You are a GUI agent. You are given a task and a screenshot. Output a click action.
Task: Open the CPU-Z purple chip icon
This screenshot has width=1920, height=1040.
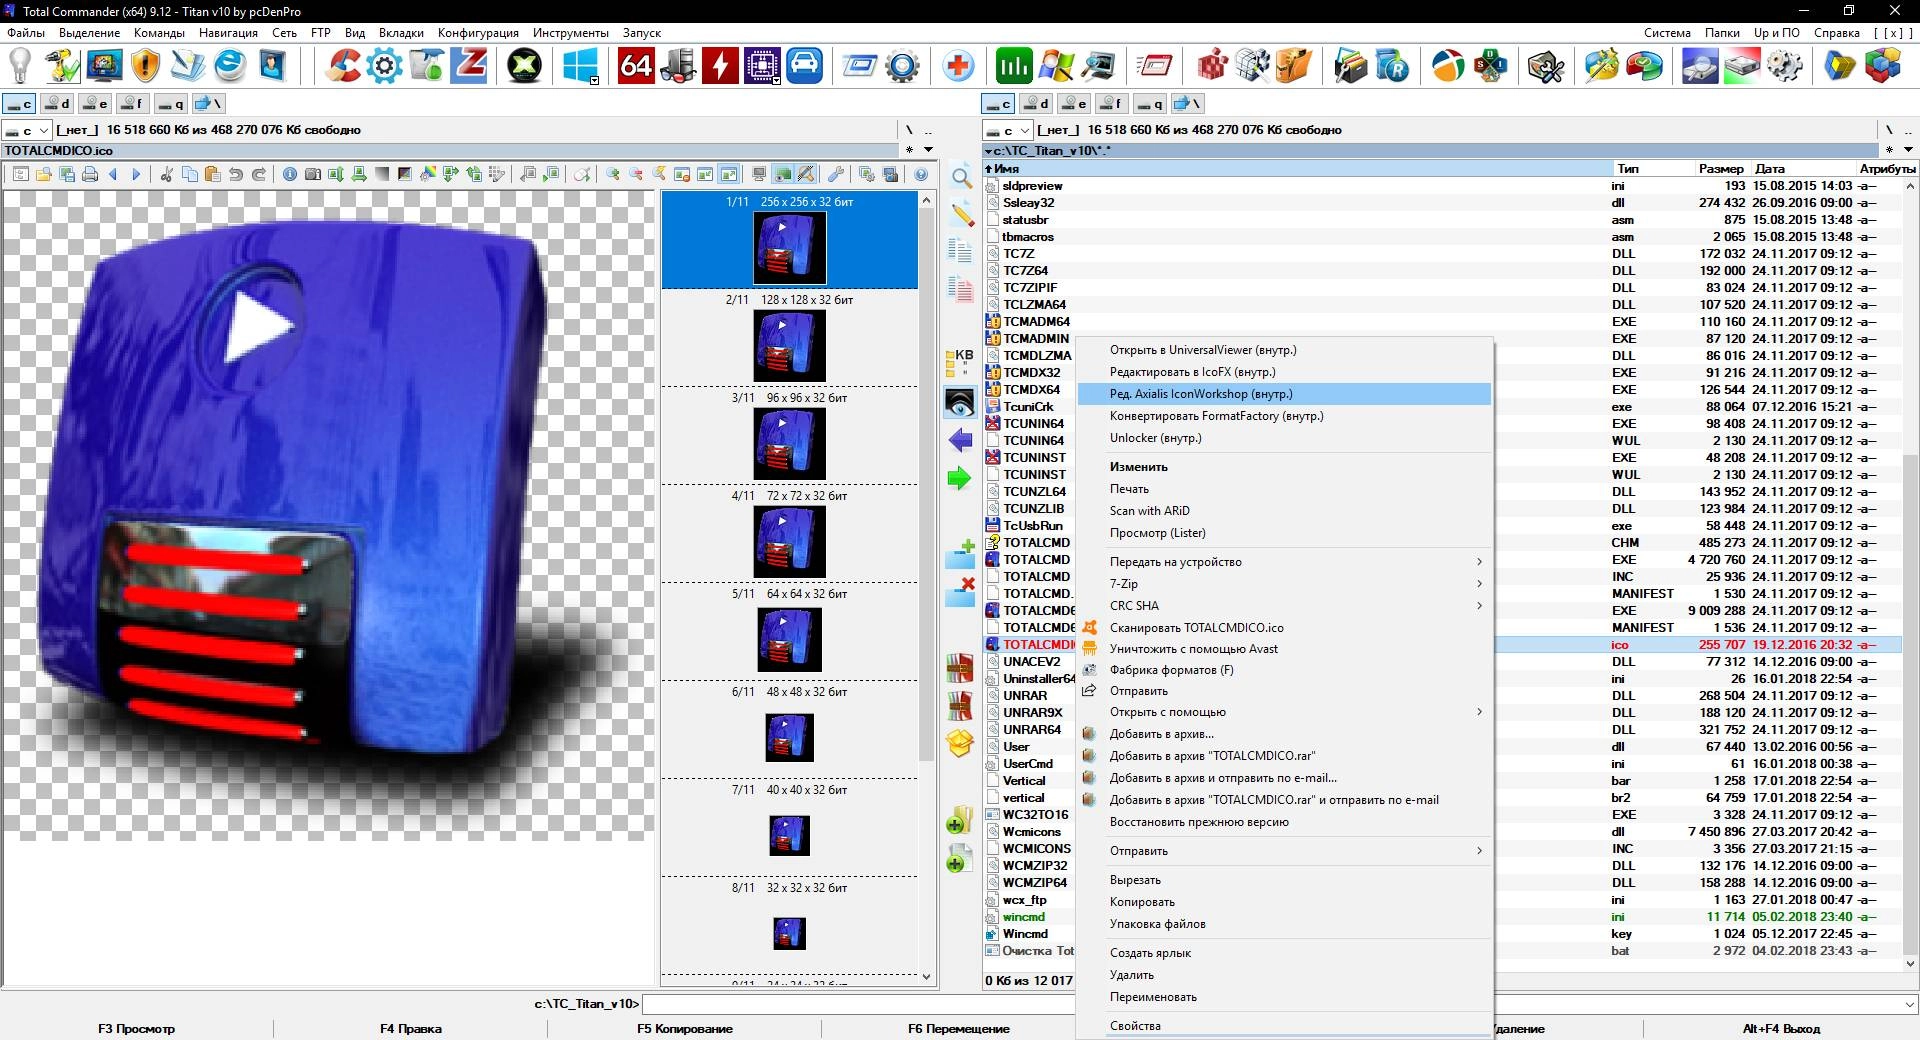[x=763, y=67]
